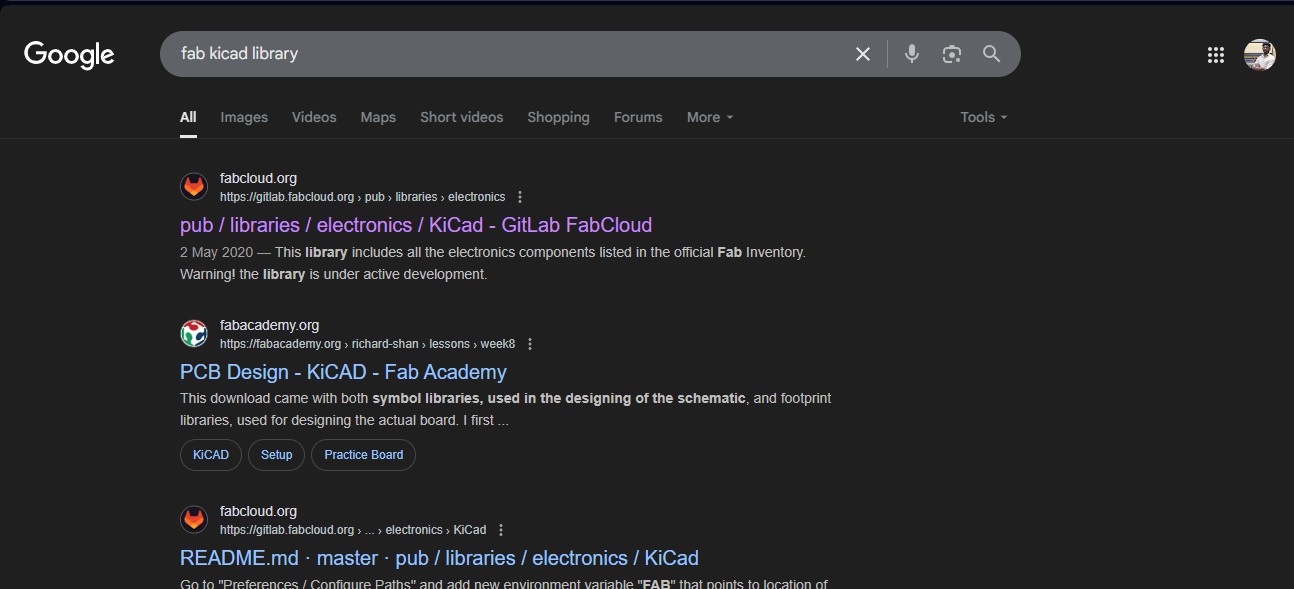Viewport: 1294px width, 589px height.
Task: Click the KiCAD sitelink chip
Action: [x=211, y=455]
